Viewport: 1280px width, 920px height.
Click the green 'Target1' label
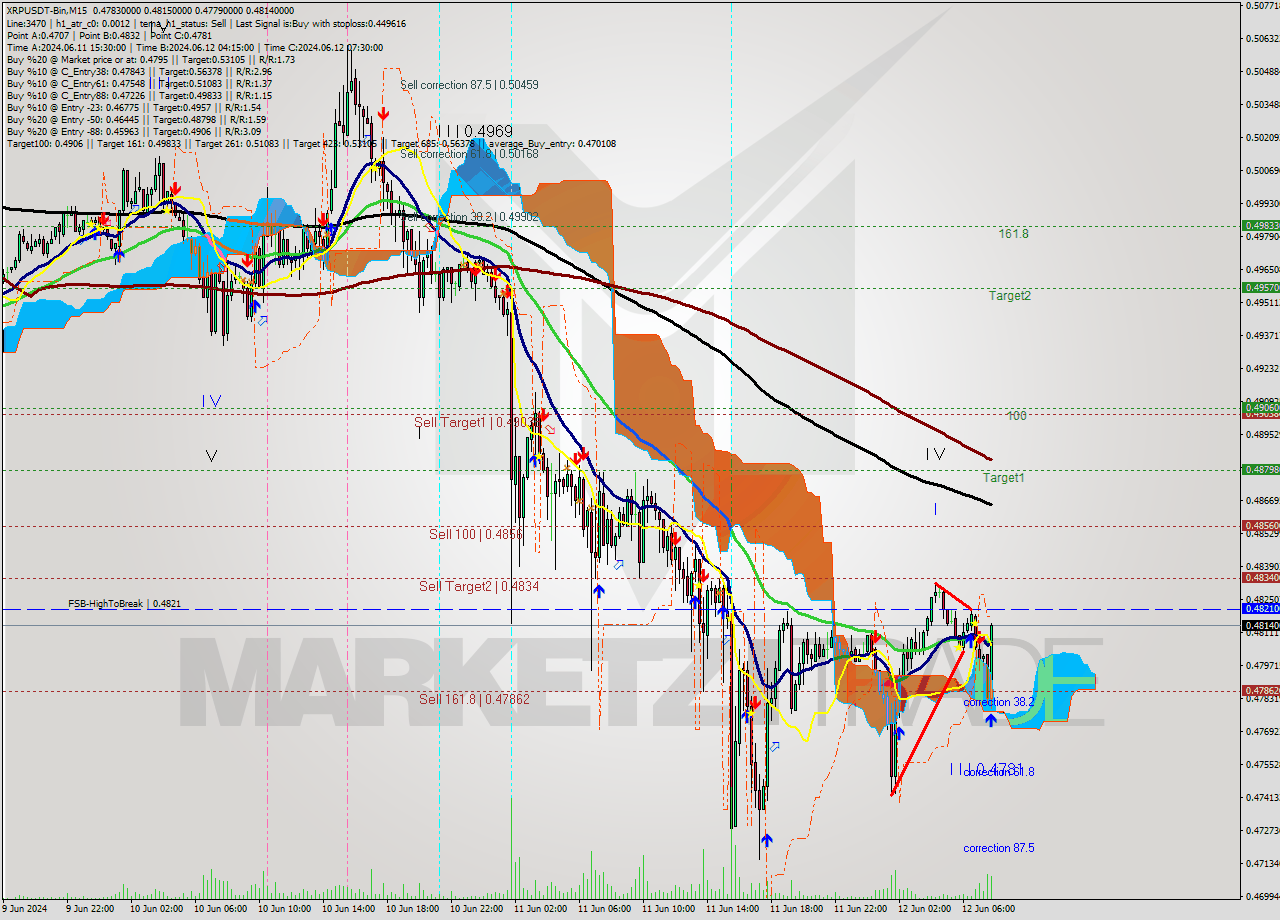pyautogui.click(x=1003, y=478)
